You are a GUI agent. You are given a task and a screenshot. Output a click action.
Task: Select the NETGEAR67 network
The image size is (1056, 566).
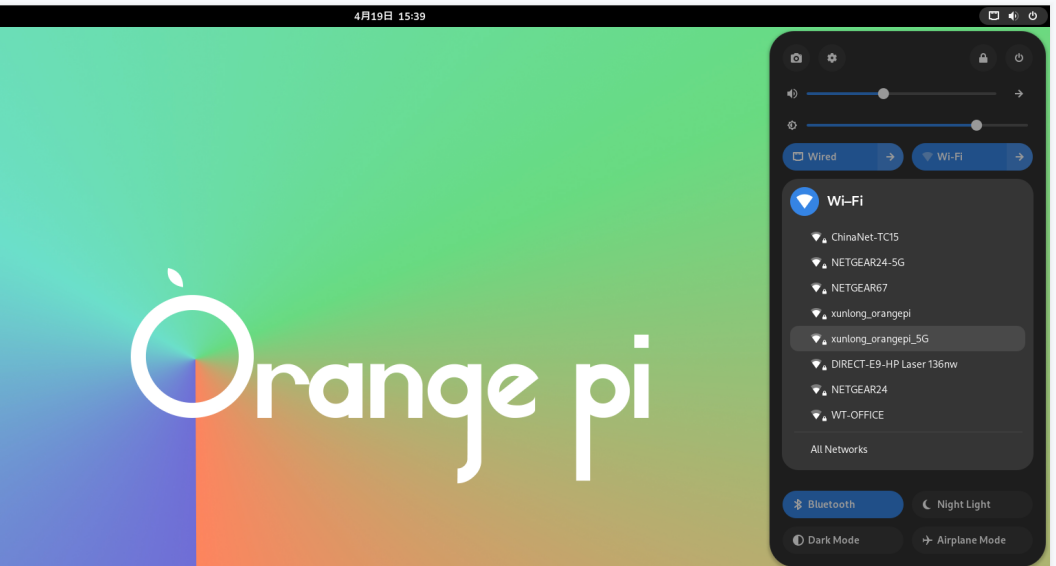coord(907,288)
